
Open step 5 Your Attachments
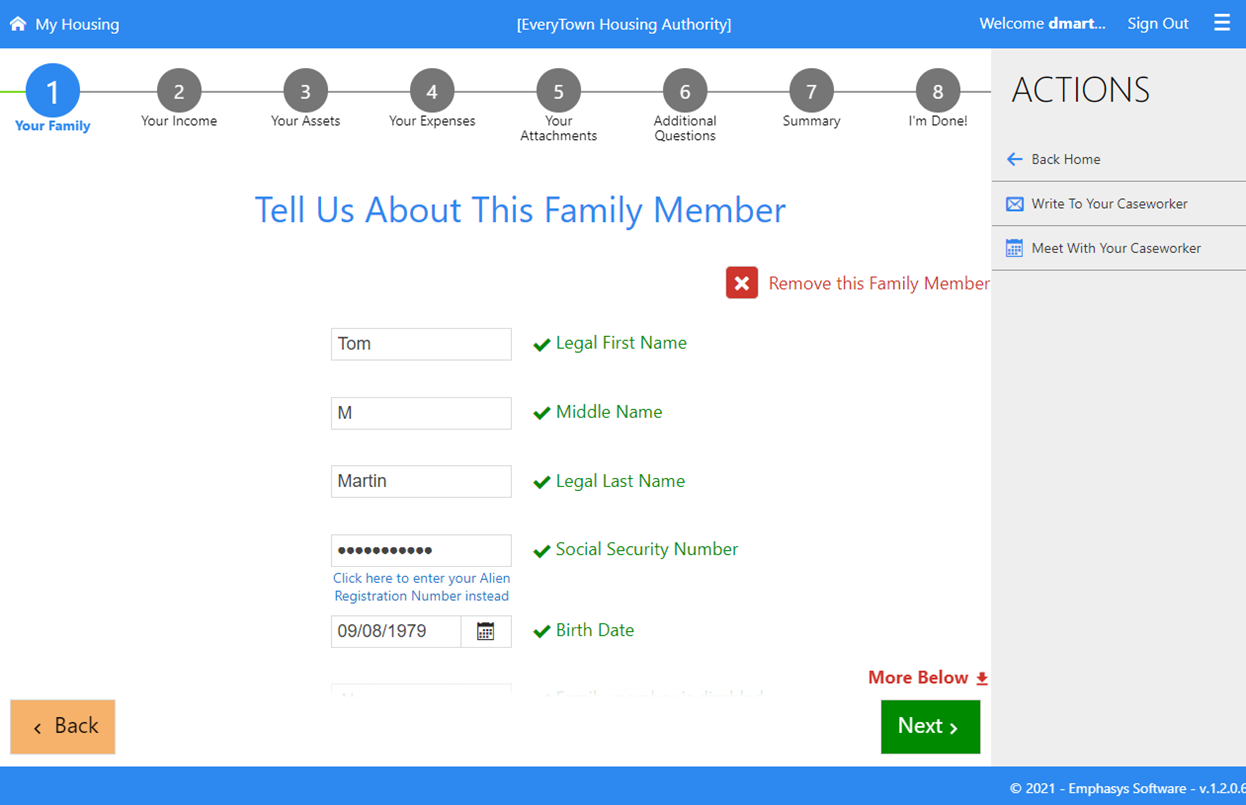558,92
